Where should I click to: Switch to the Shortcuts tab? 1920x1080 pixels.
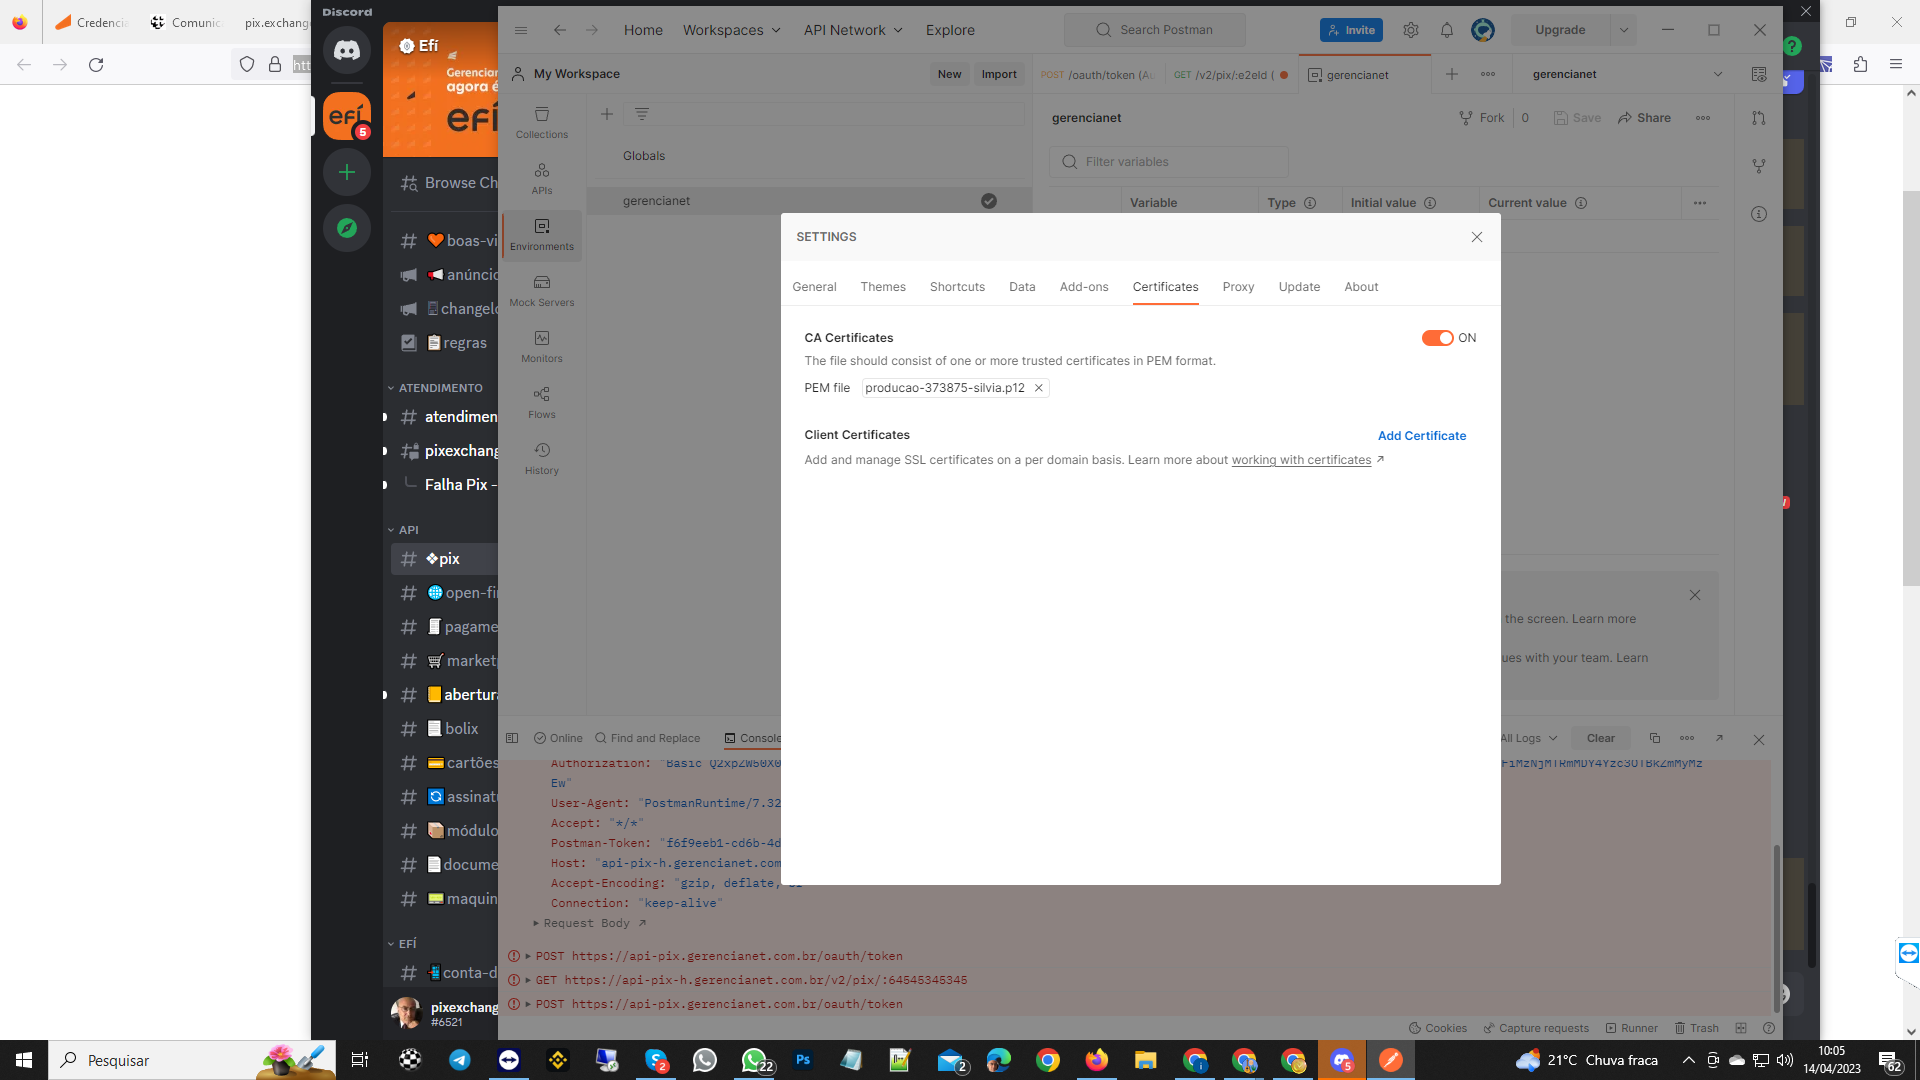(957, 287)
